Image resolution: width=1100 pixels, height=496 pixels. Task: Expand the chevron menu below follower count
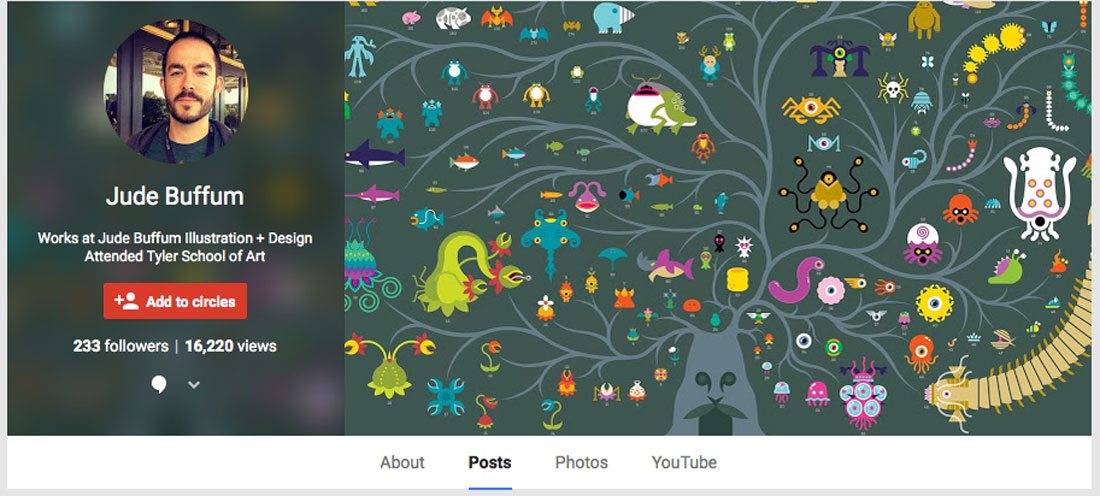pos(194,384)
